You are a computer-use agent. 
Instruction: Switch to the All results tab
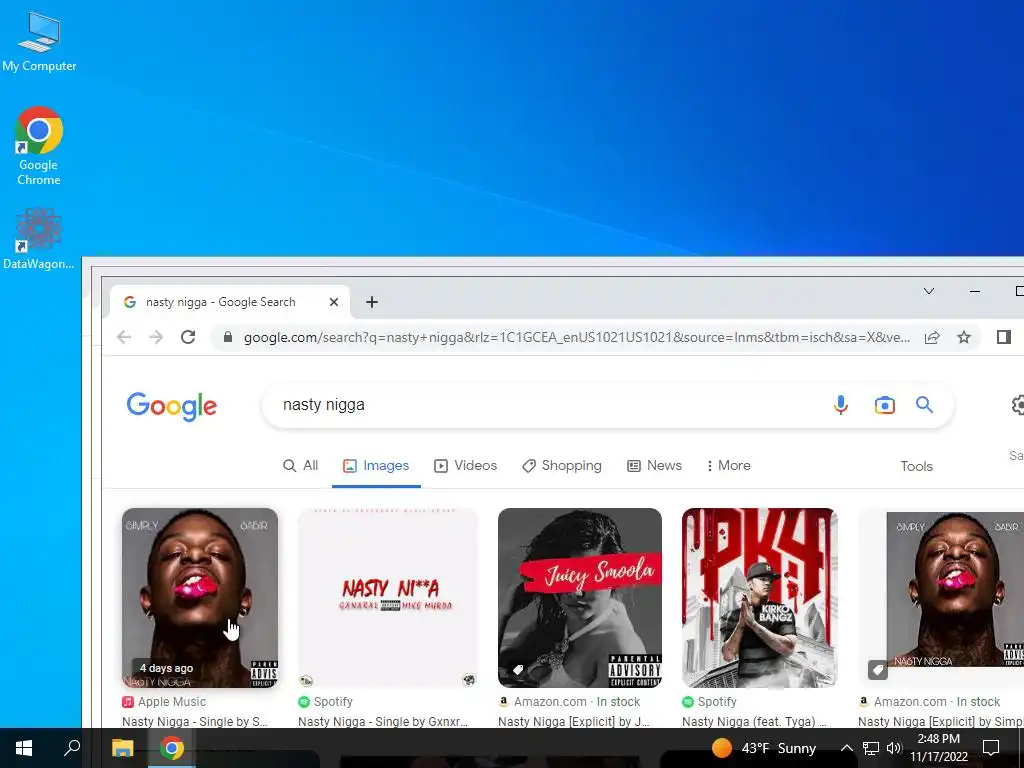(300, 466)
